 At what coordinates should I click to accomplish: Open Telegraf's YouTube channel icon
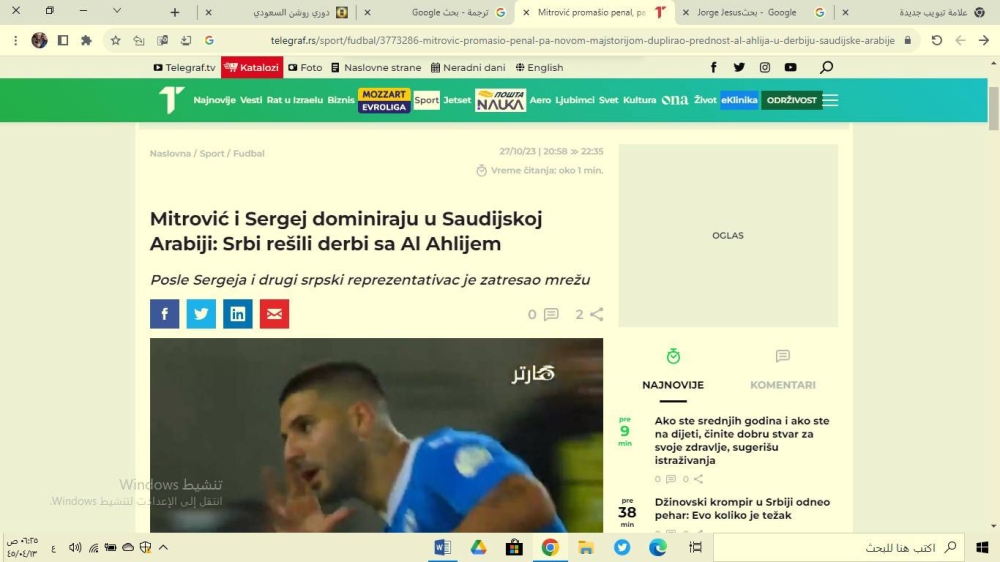pos(791,67)
